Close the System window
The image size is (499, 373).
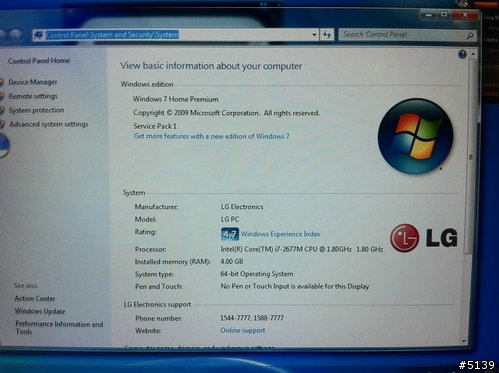[x=465, y=14]
